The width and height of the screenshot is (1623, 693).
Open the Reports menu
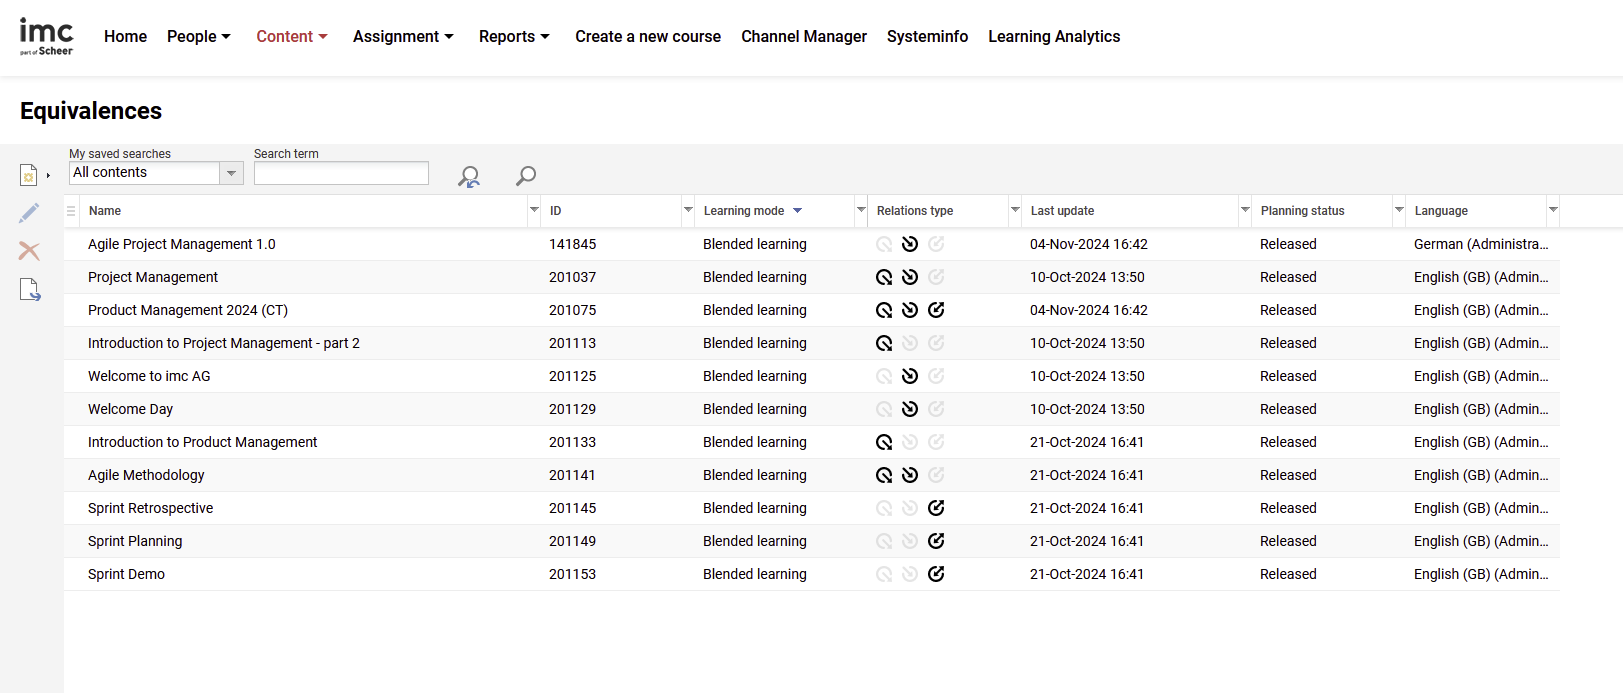tap(514, 36)
